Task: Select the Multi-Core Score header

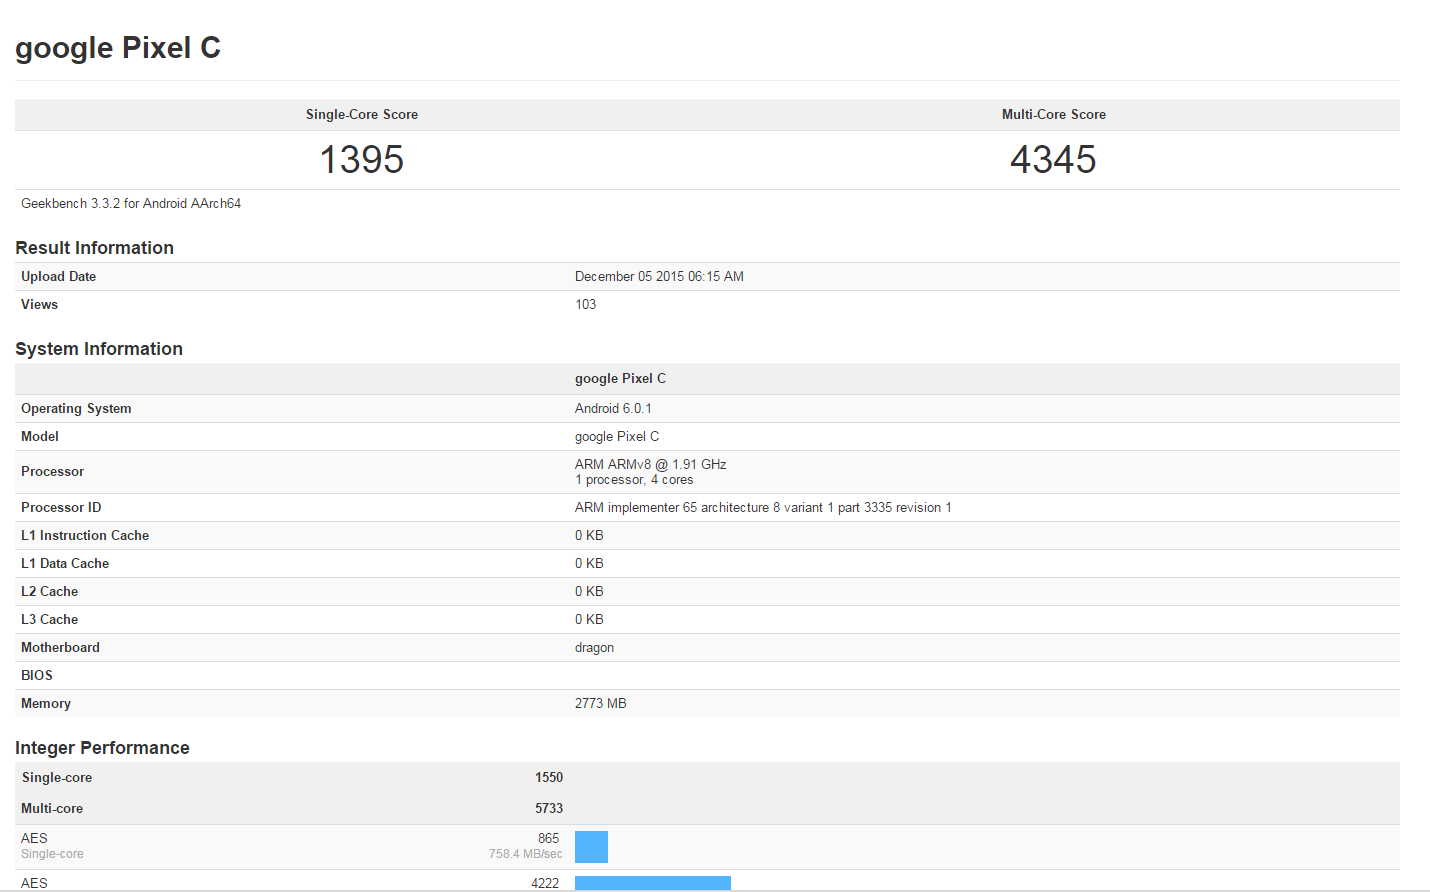Action: tap(1054, 115)
